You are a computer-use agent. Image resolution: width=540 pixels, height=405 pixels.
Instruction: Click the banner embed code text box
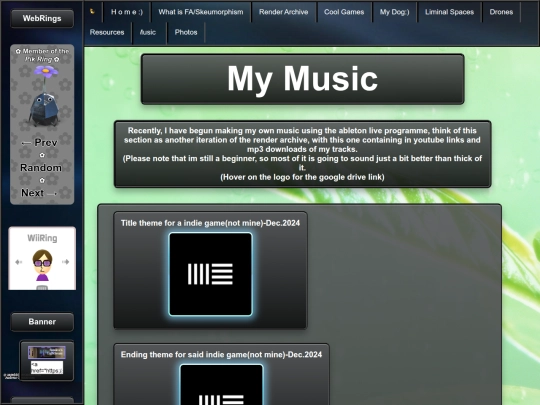47,367
